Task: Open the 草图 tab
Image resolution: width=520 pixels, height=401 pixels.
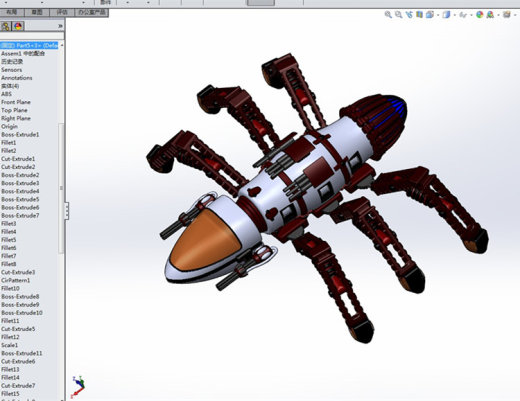Action: tap(37, 13)
